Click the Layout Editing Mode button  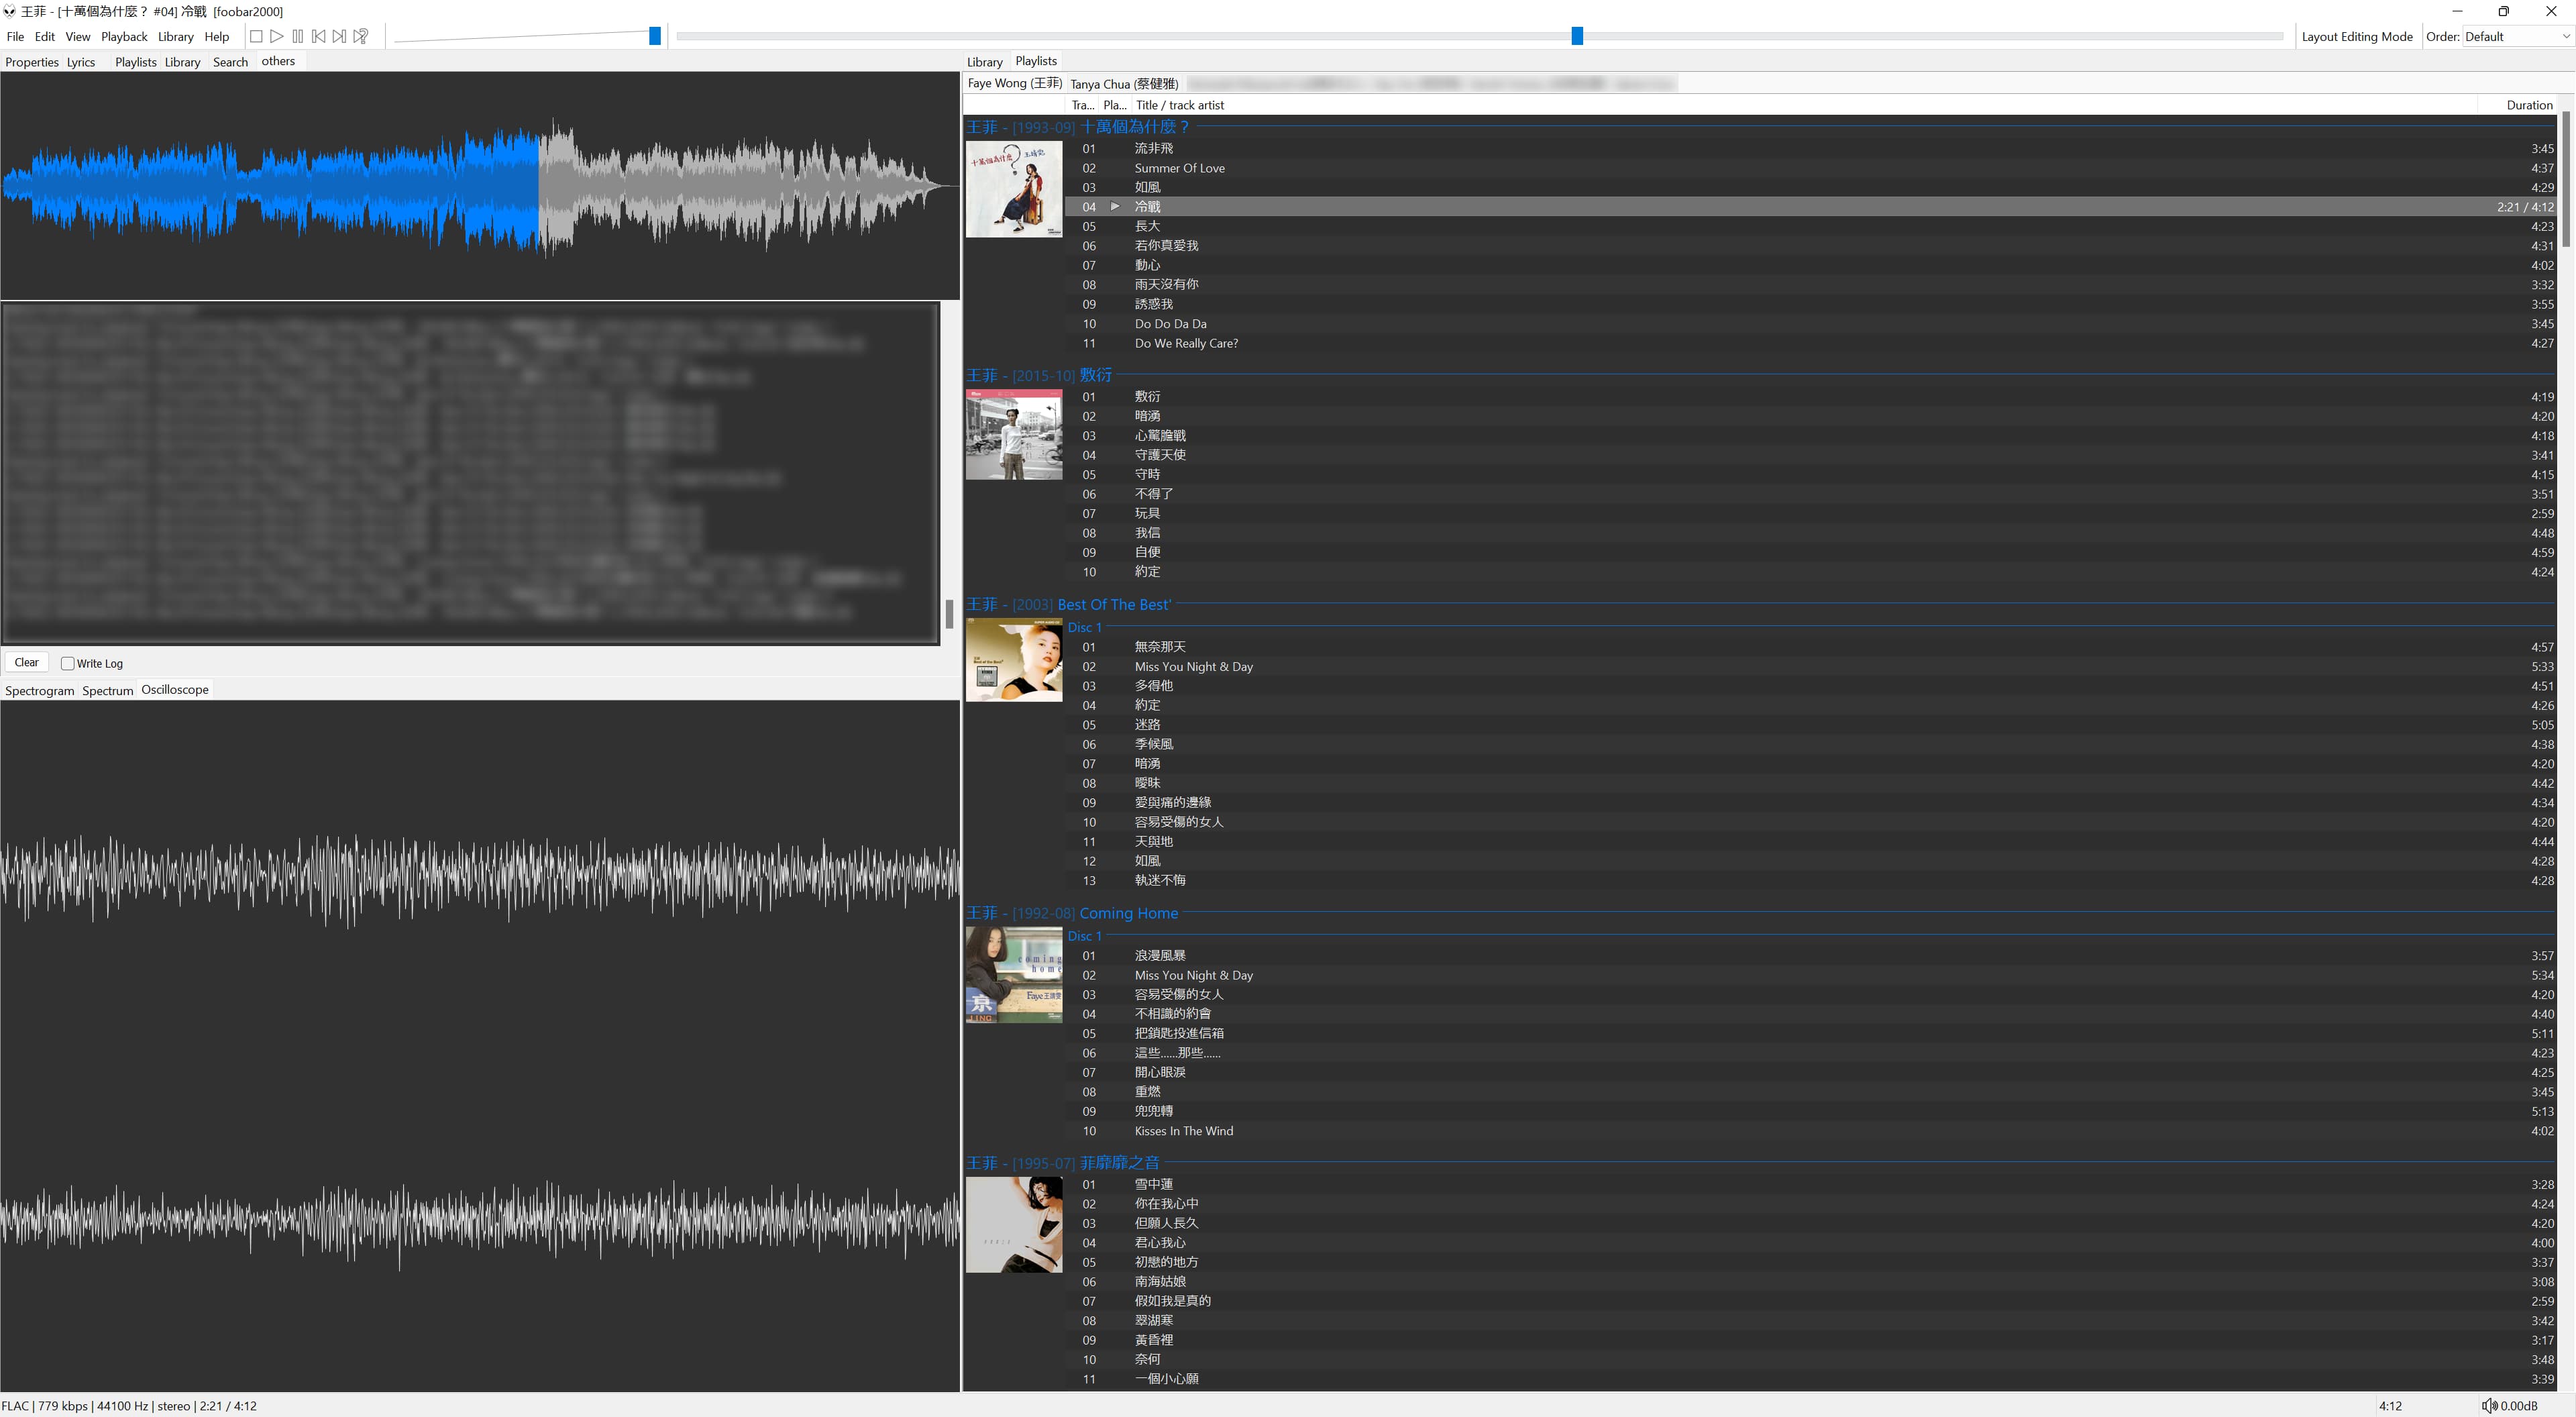[2356, 36]
